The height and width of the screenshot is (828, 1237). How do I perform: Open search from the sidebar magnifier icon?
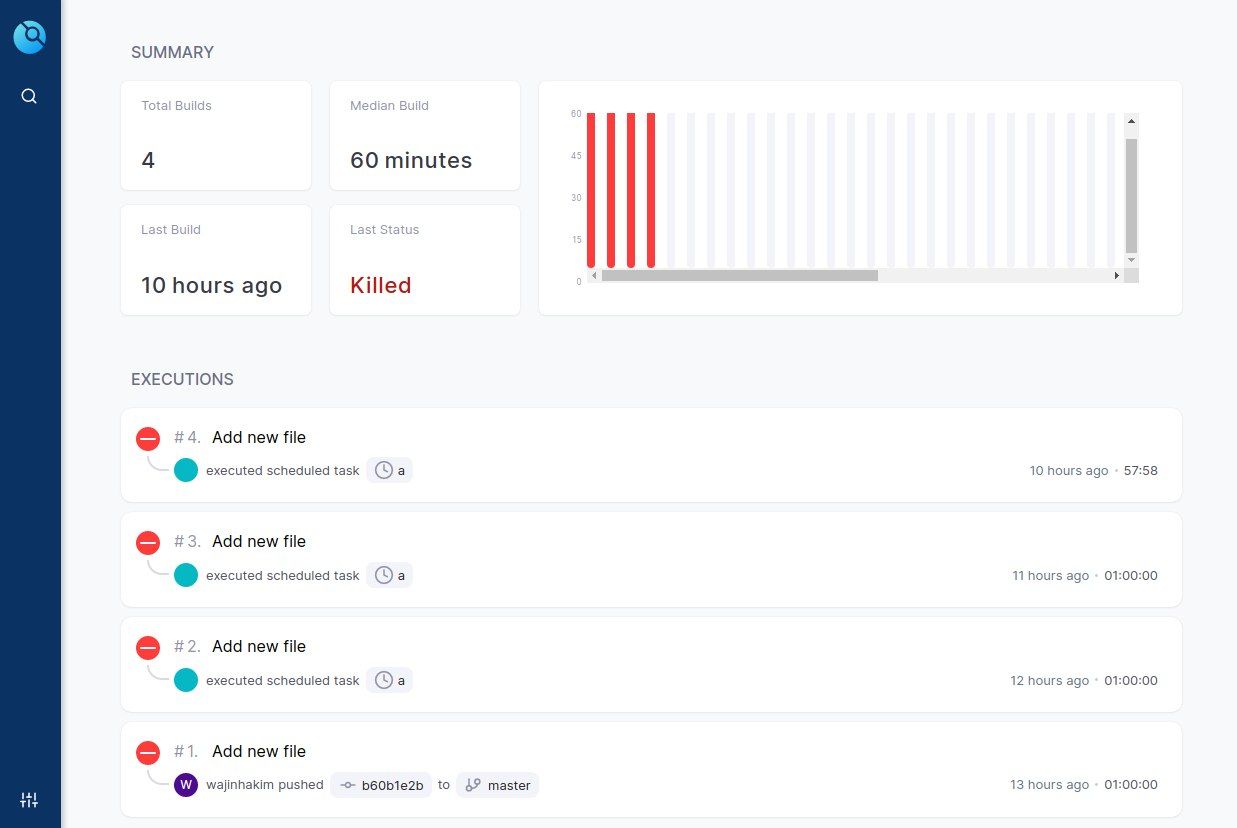[29, 97]
